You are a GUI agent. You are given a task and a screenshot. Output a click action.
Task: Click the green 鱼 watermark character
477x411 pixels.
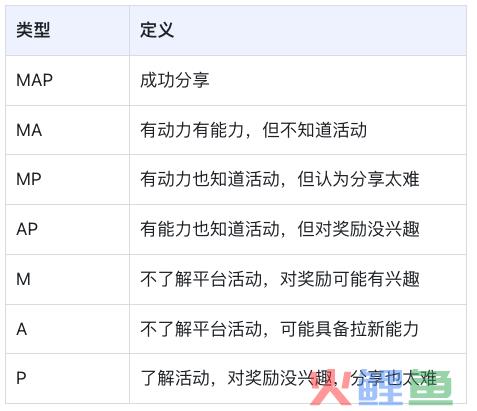(430, 387)
